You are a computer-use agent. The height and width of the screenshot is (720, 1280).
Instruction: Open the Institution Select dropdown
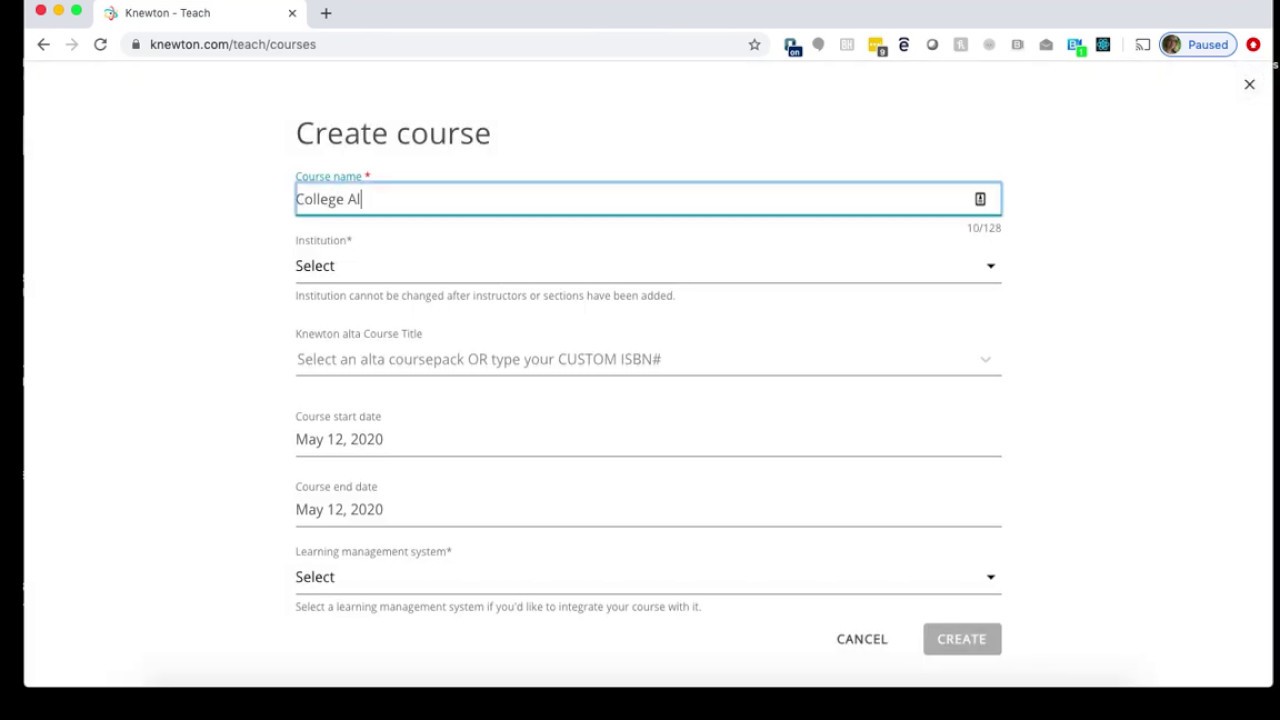click(x=648, y=266)
